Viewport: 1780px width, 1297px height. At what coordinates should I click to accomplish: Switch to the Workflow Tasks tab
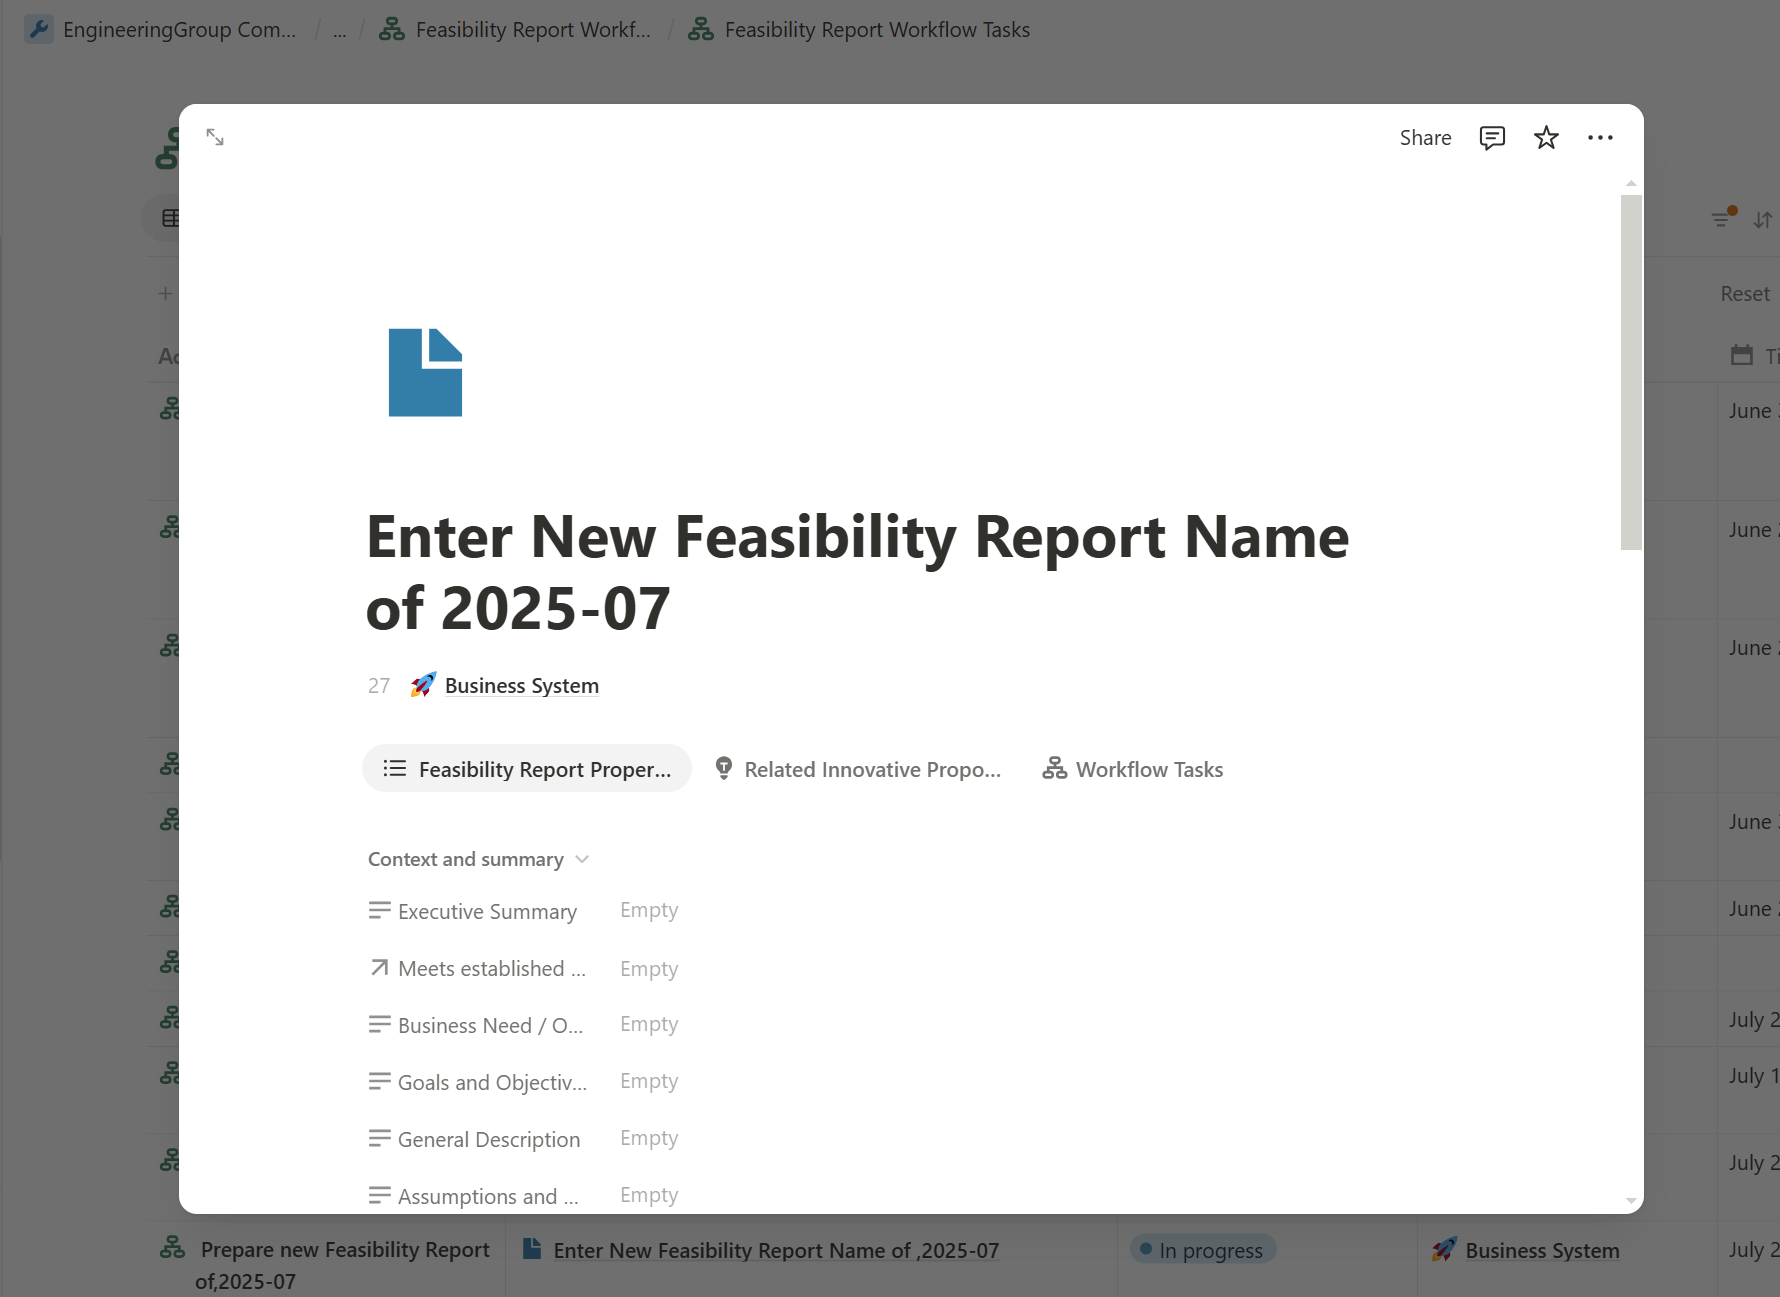[1133, 769]
